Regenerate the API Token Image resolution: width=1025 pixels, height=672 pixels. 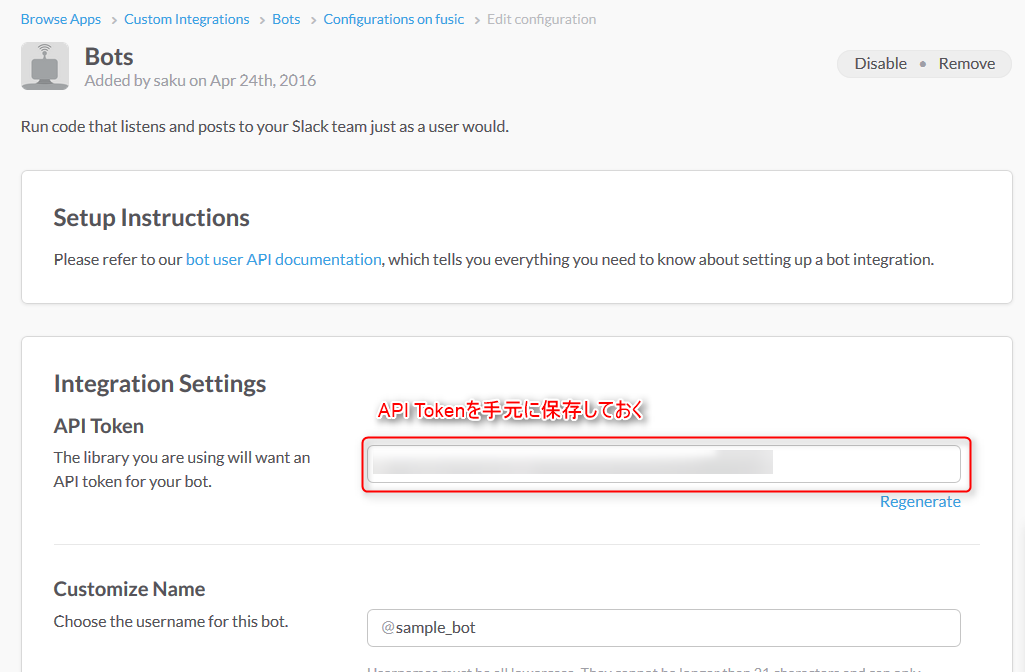[920, 501]
